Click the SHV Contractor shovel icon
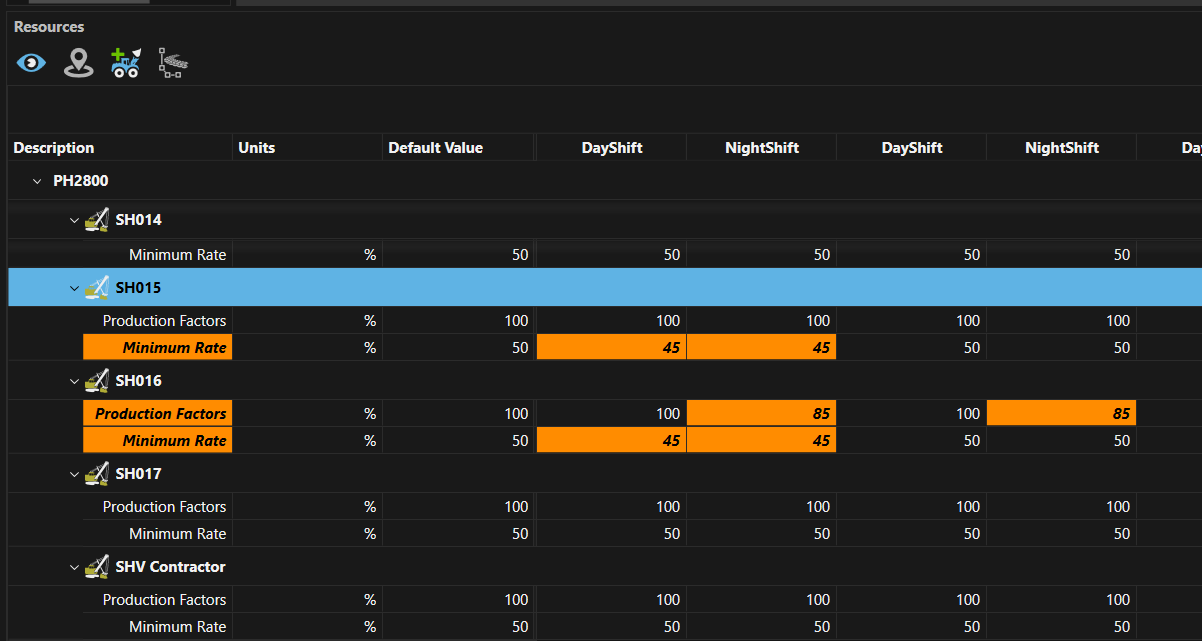1202x641 pixels. click(97, 567)
